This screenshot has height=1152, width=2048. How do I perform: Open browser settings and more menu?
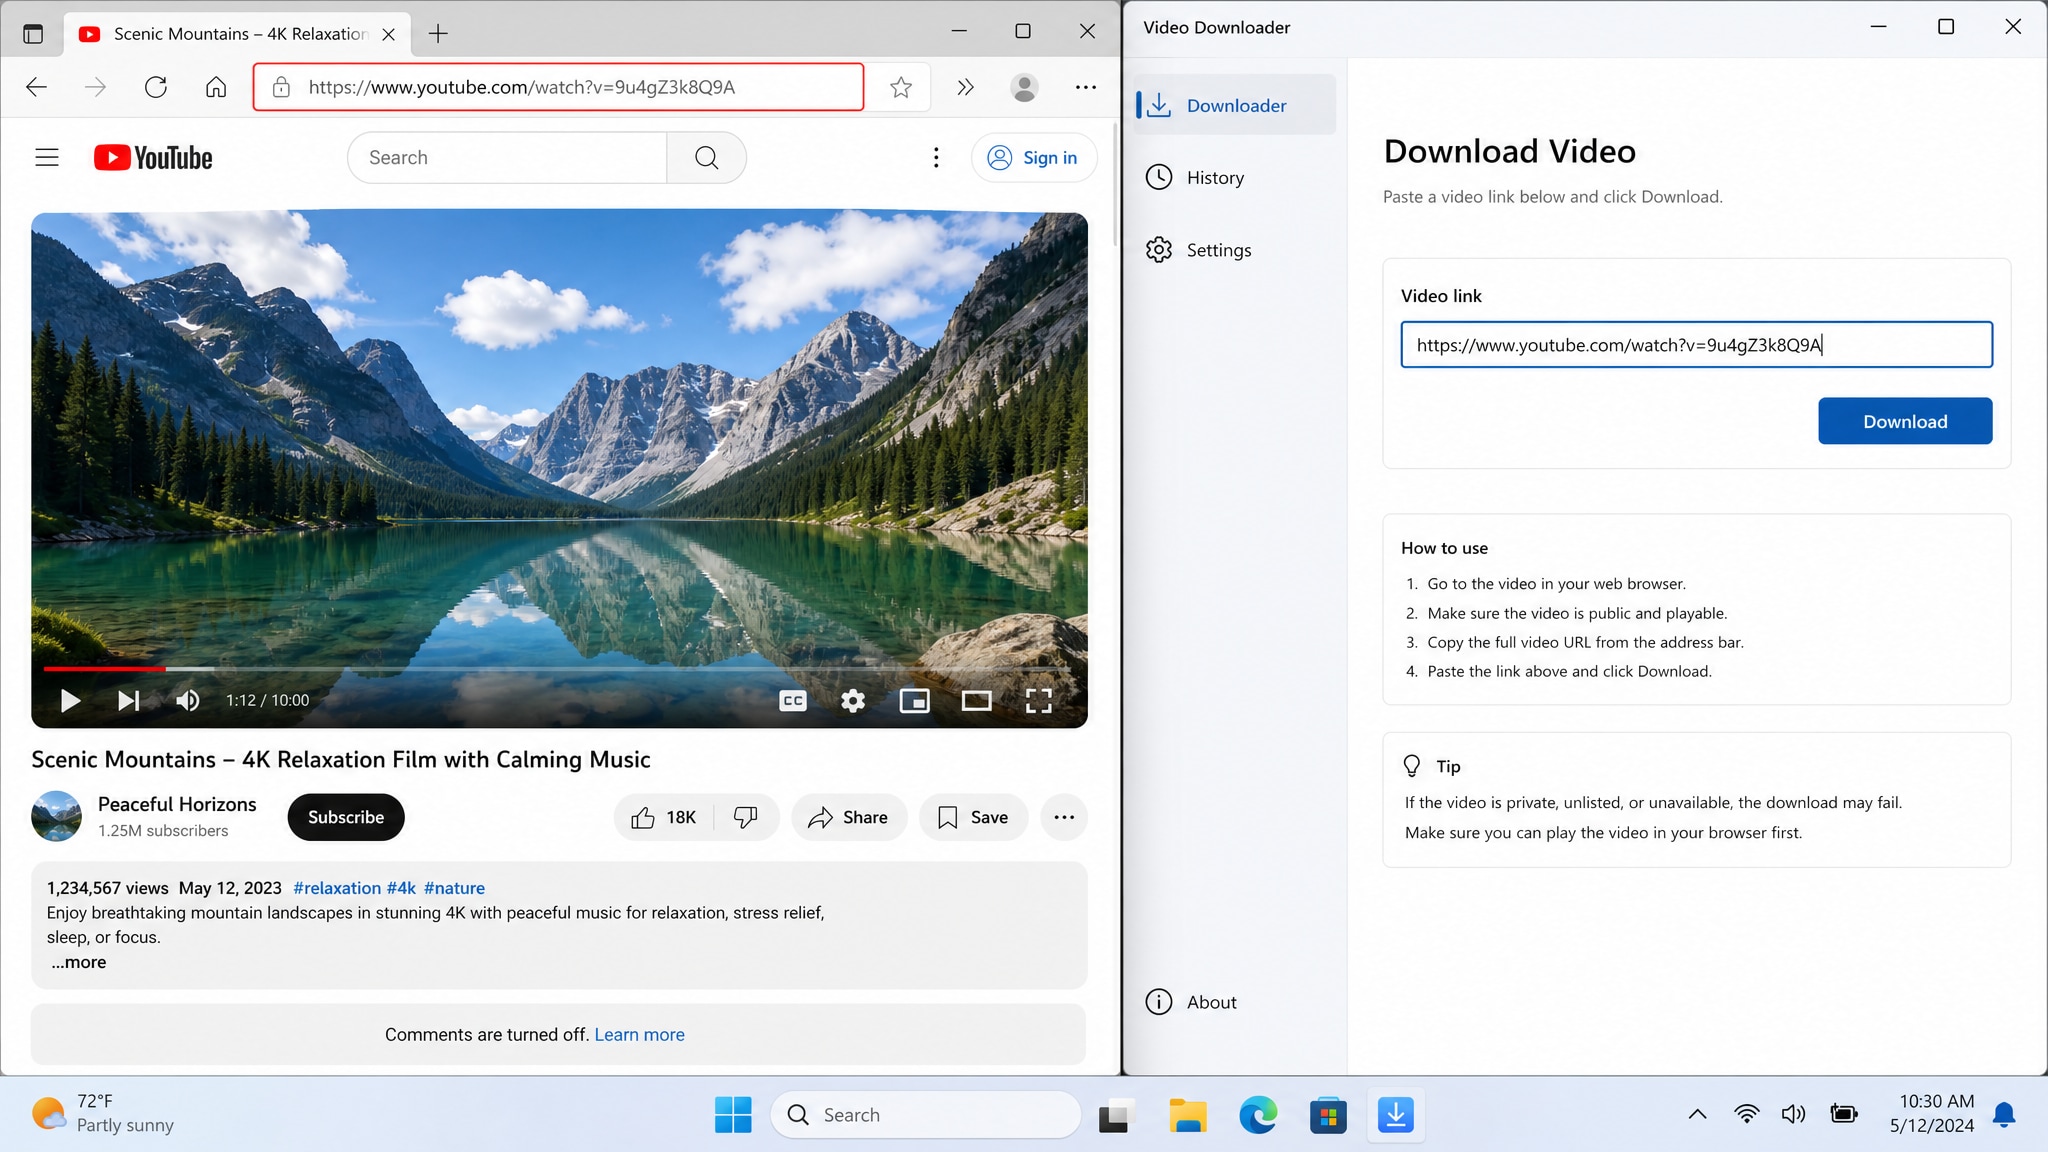point(1086,87)
